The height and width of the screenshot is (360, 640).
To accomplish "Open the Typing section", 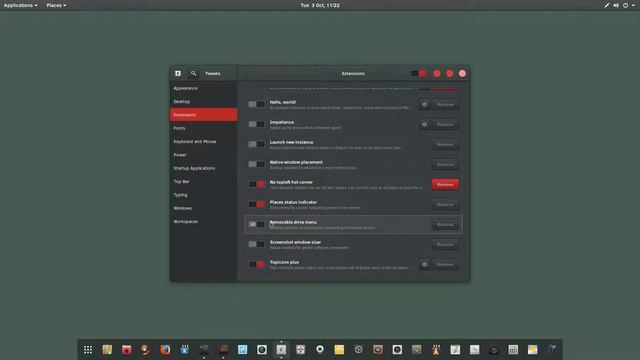I will tap(203, 195).
